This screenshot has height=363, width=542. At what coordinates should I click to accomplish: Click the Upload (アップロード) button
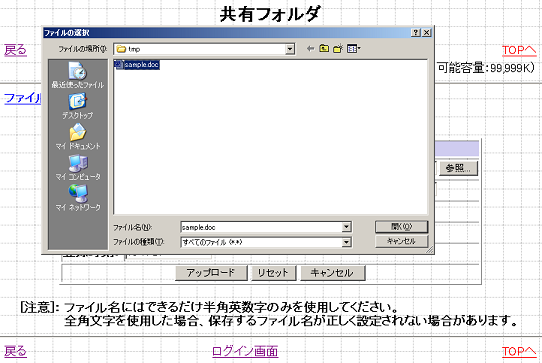click(x=211, y=272)
